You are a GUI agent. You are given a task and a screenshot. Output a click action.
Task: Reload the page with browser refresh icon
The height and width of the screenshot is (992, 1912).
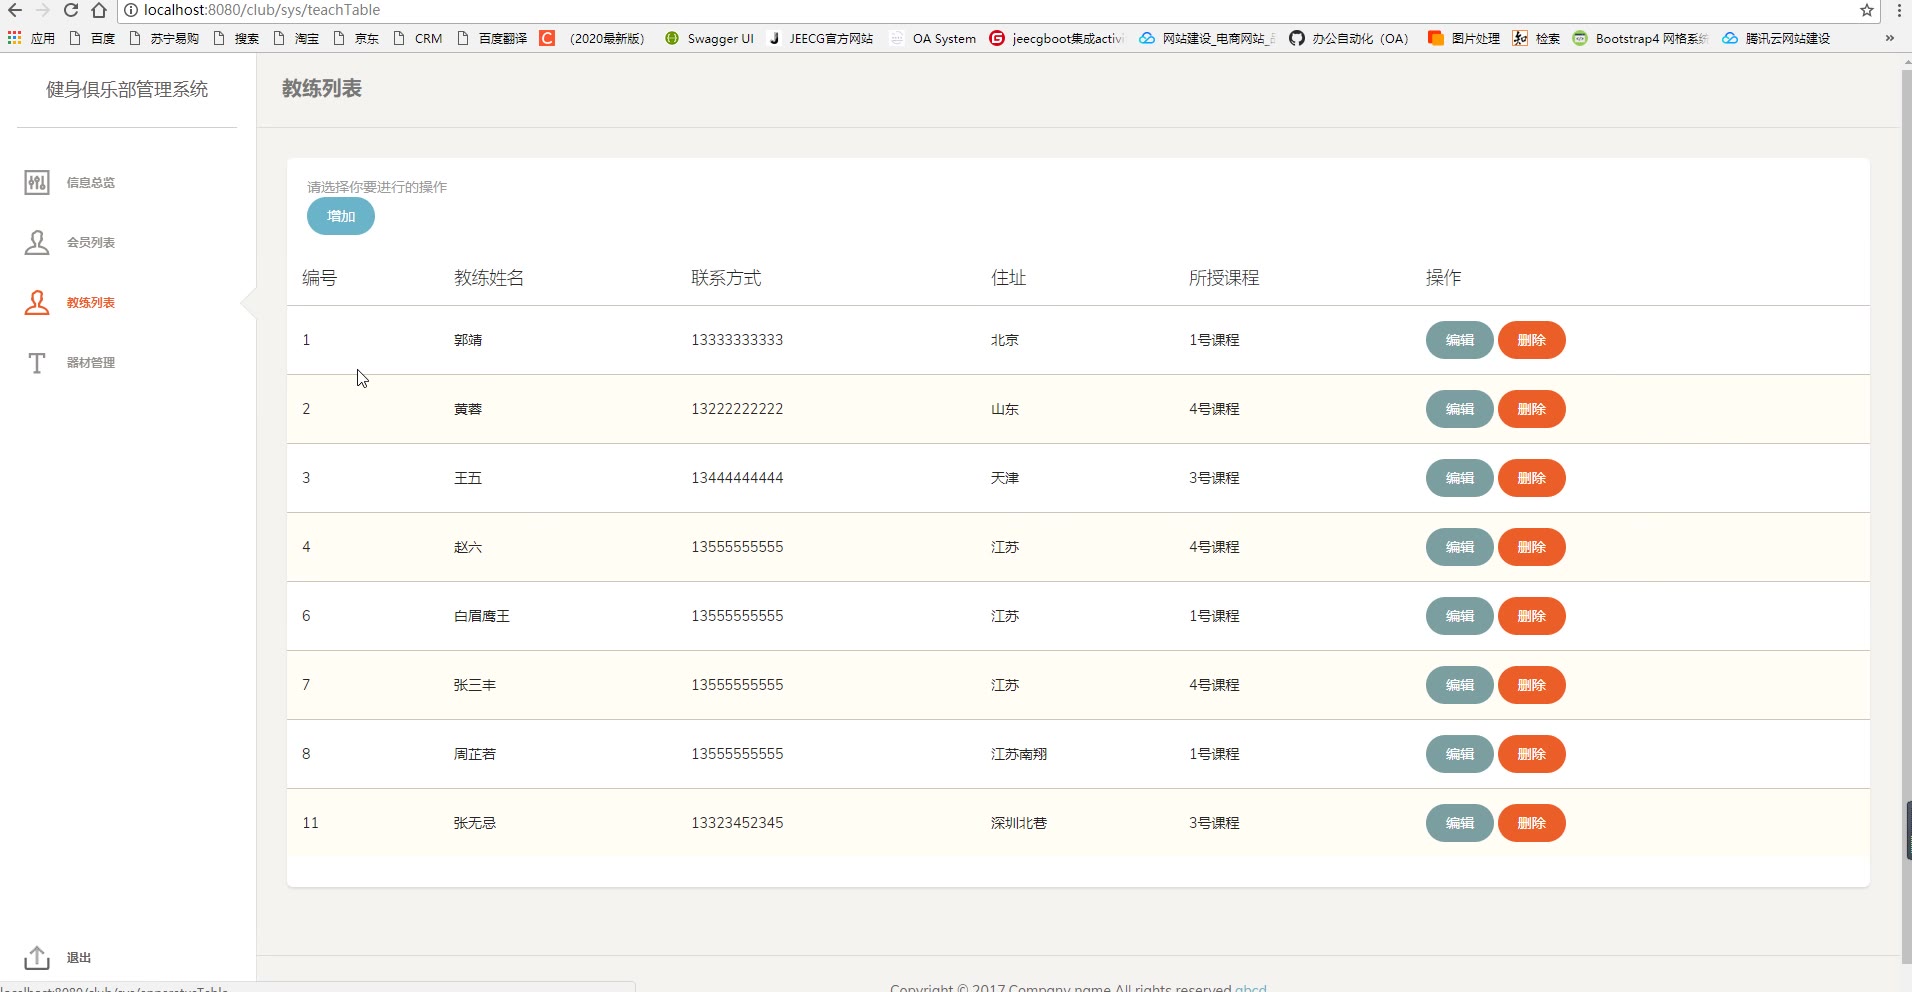(71, 10)
